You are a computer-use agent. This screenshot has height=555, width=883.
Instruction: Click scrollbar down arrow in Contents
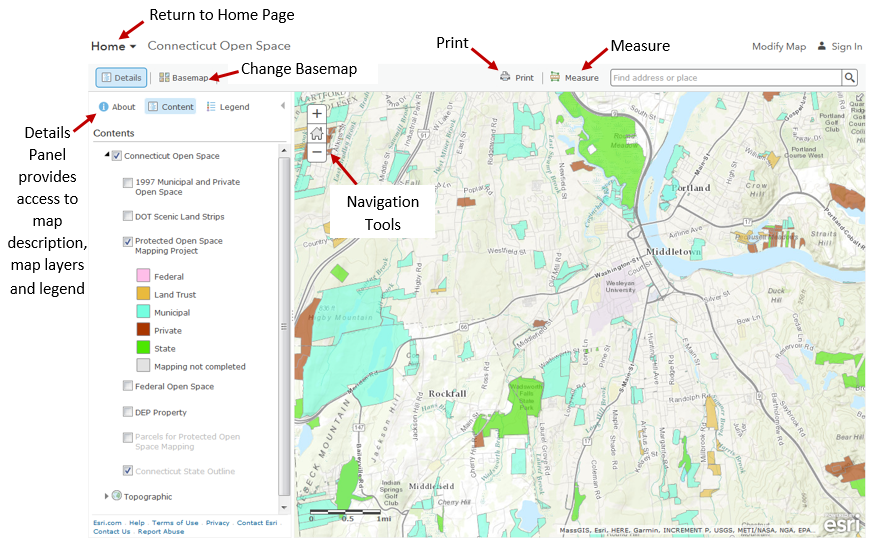tap(284, 507)
